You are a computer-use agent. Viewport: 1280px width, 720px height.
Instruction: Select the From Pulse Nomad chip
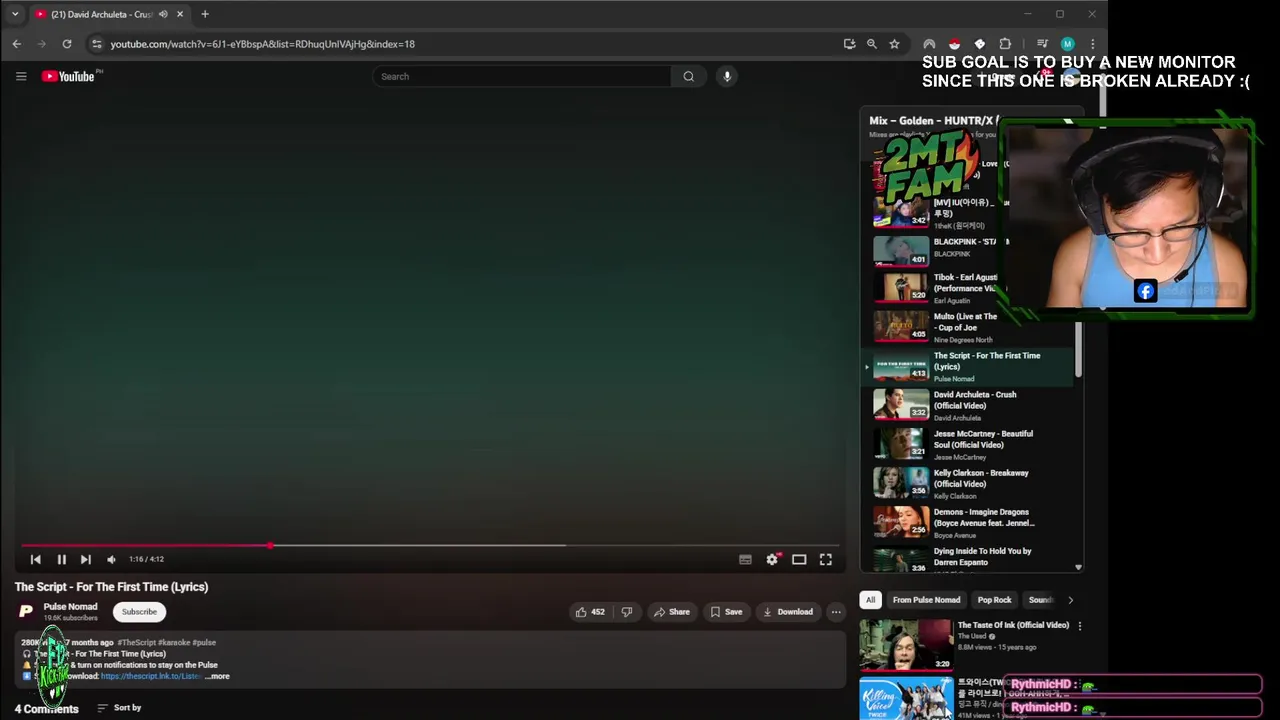(926, 600)
